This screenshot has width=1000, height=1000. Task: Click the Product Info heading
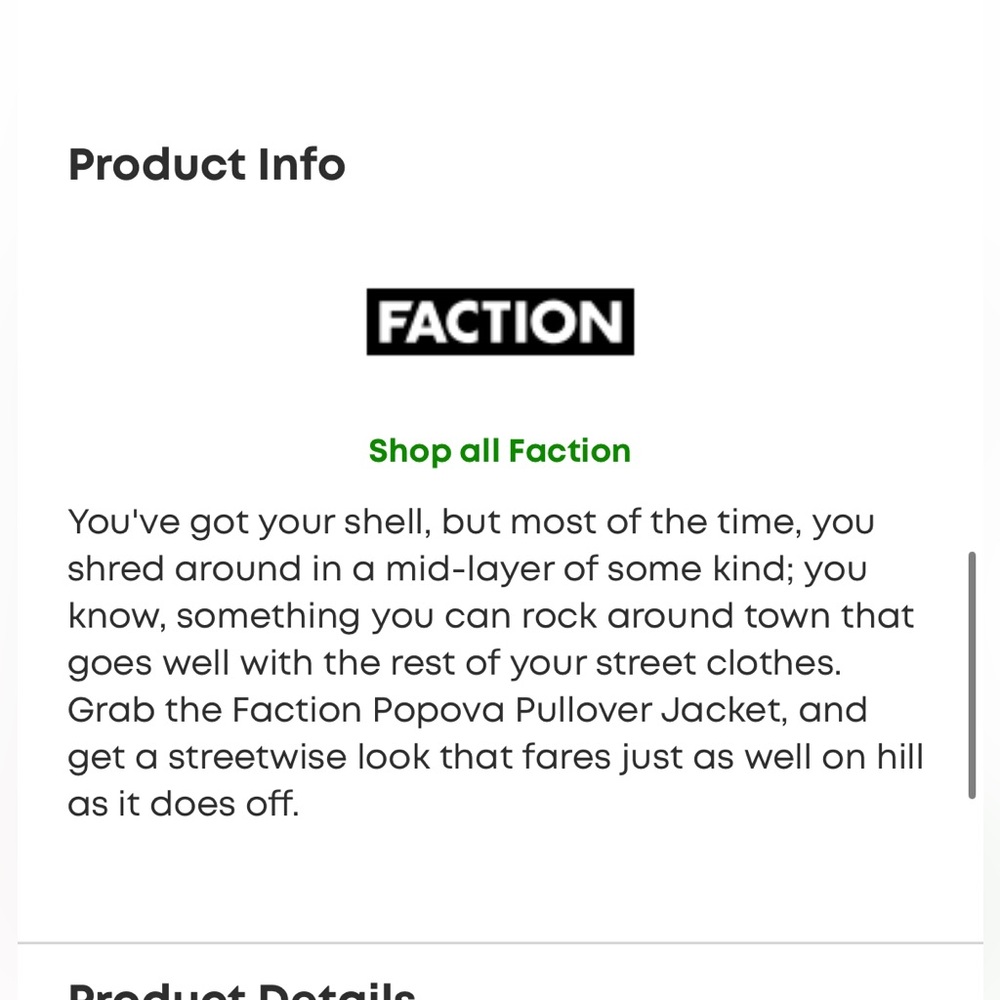pyautogui.click(x=206, y=165)
